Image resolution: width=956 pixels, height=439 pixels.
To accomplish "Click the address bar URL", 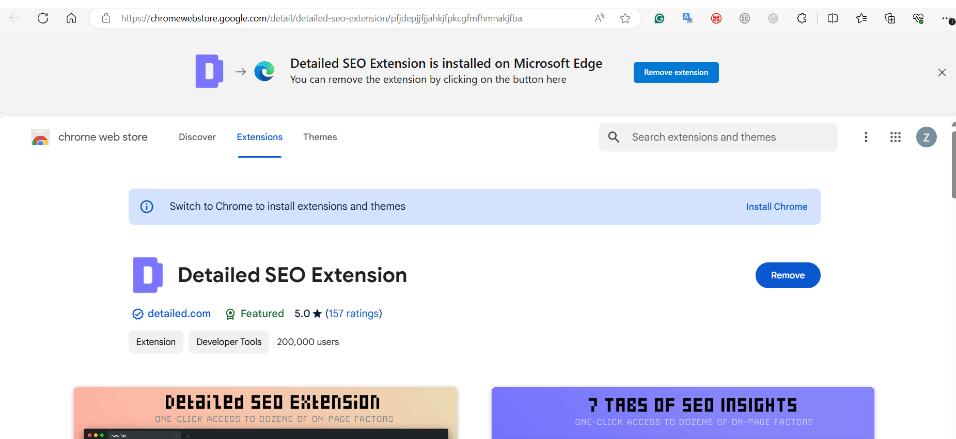I will (x=321, y=18).
